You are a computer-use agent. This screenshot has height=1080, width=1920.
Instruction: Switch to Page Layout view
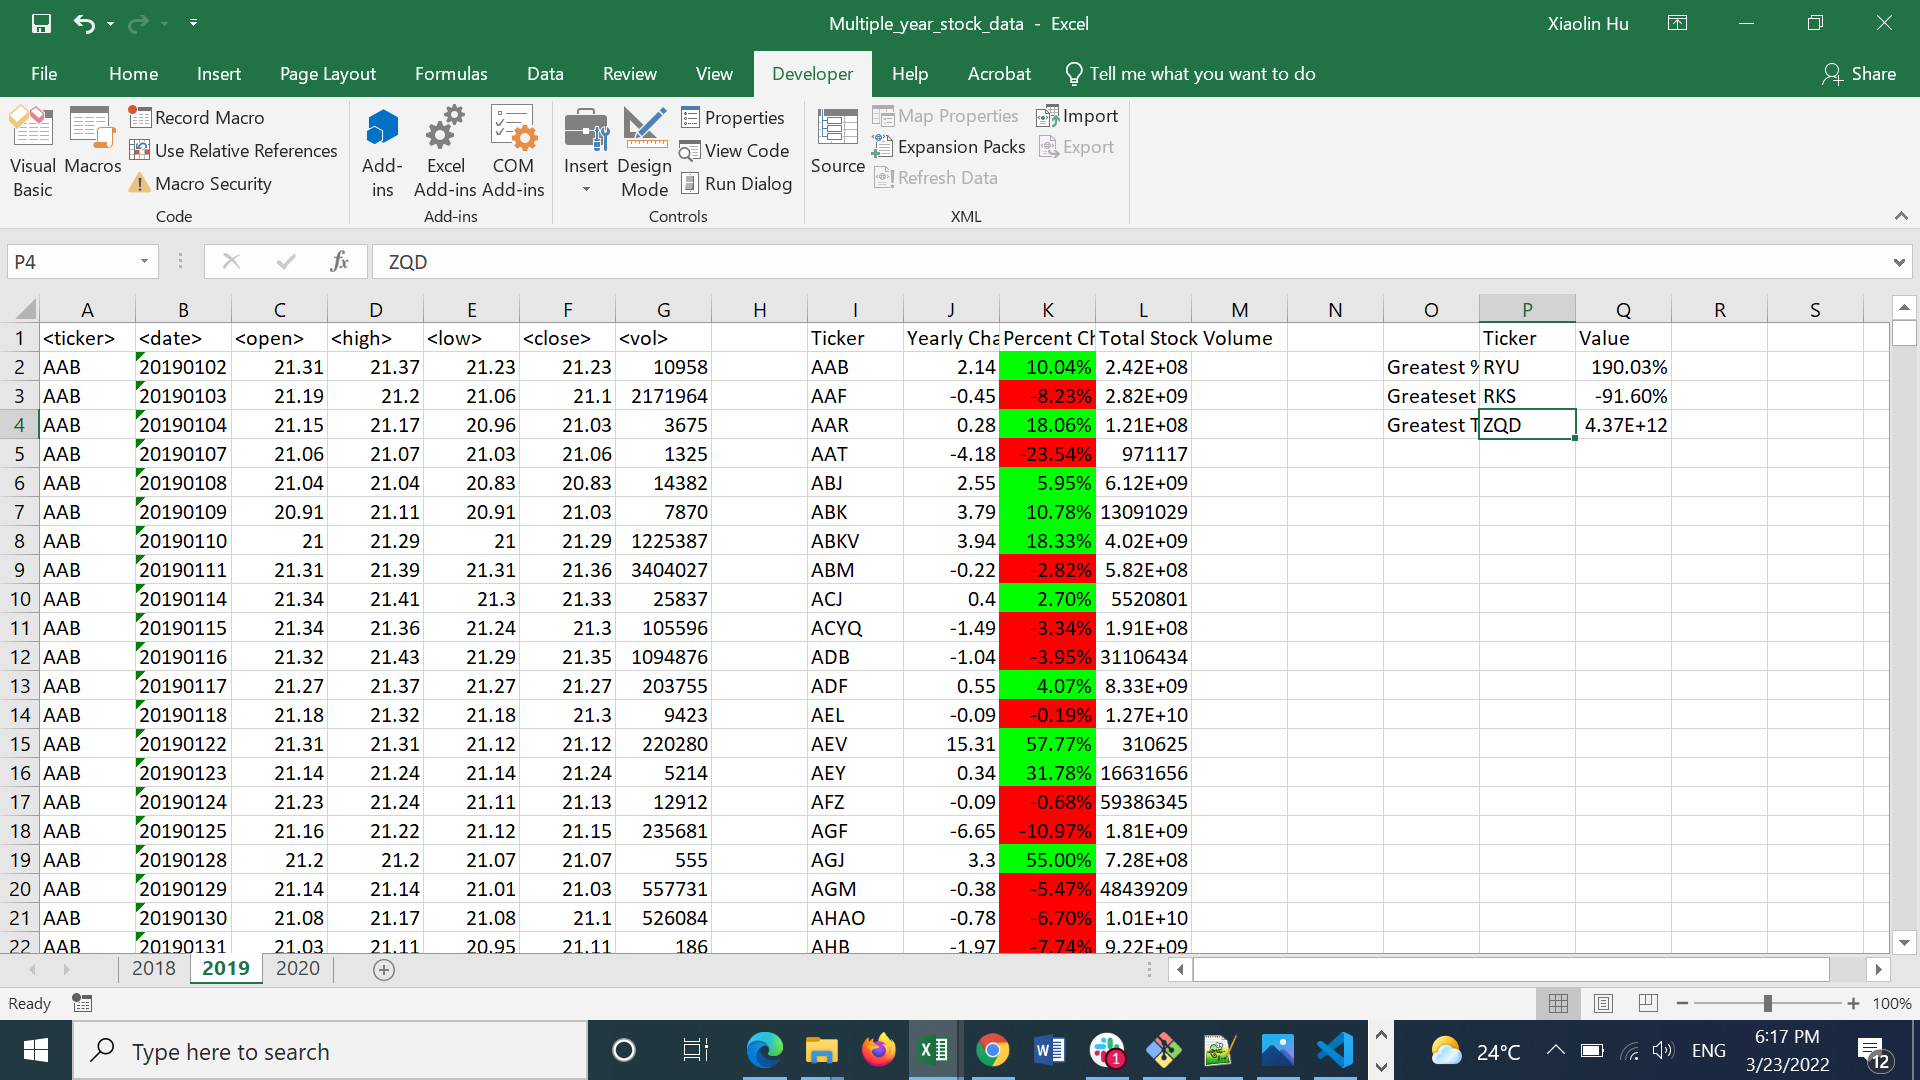[x=1603, y=1003]
